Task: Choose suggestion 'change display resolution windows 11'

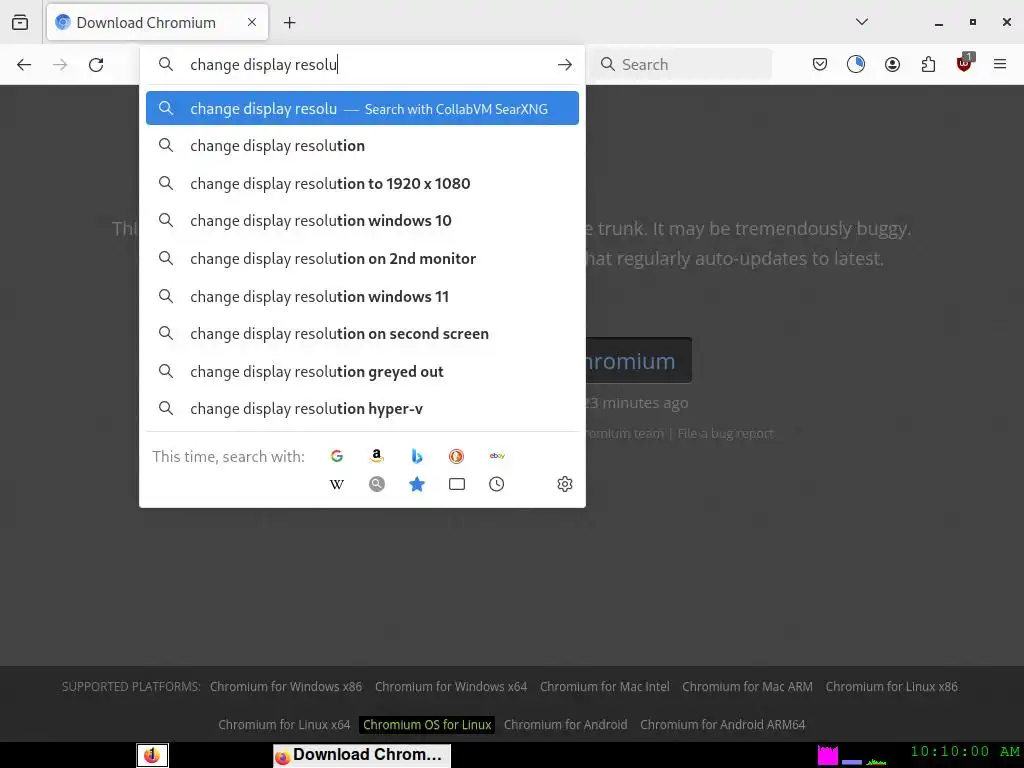Action: (362, 296)
